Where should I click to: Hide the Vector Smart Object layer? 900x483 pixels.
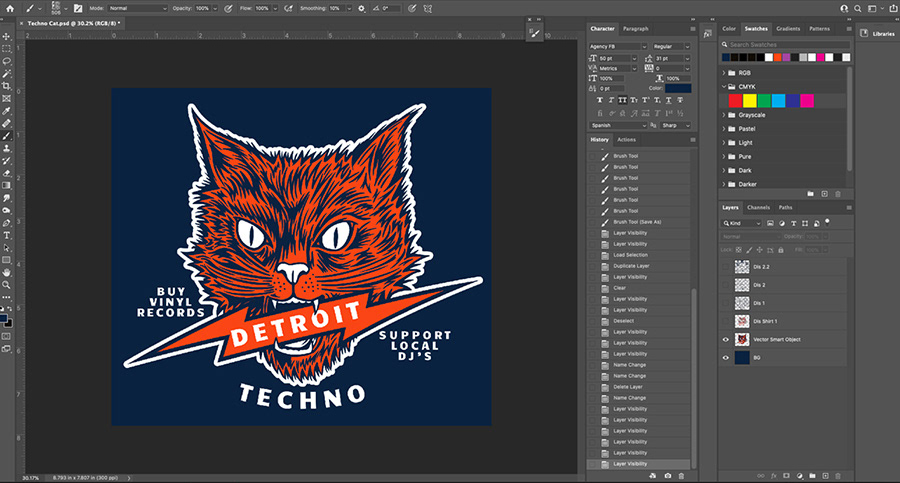click(726, 339)
